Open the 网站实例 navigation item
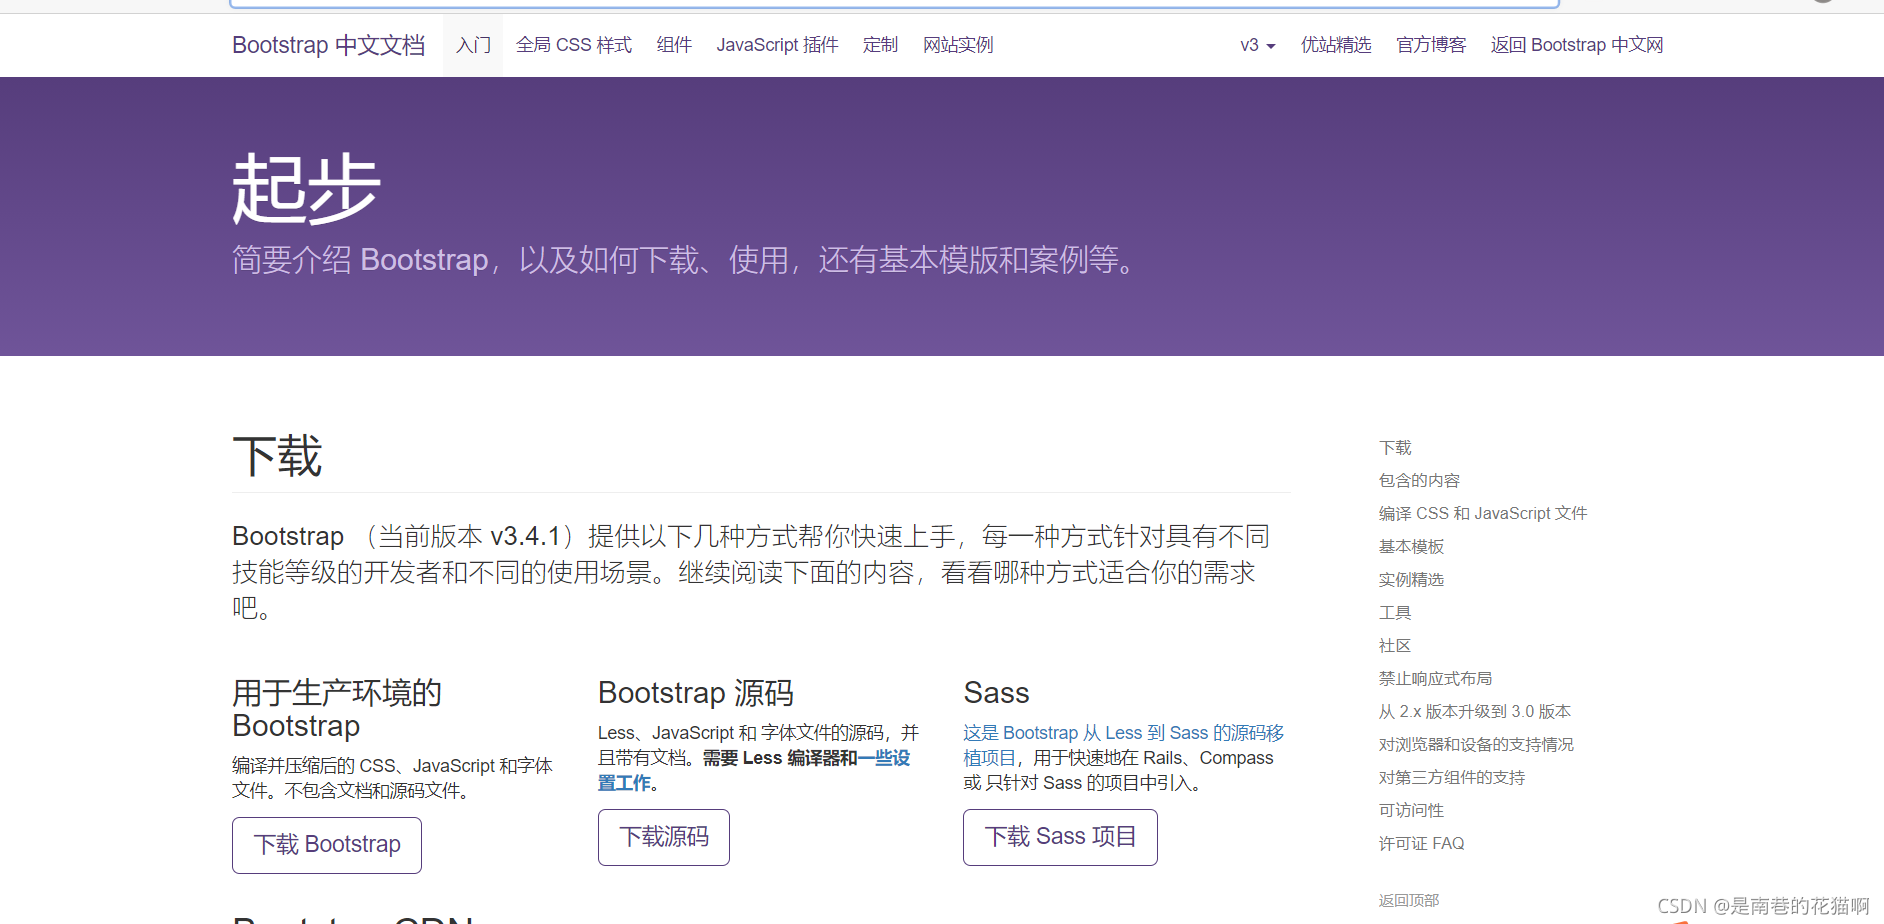Image resolution: width=1884 pixels, height=924 pixels. click(957, 45)
